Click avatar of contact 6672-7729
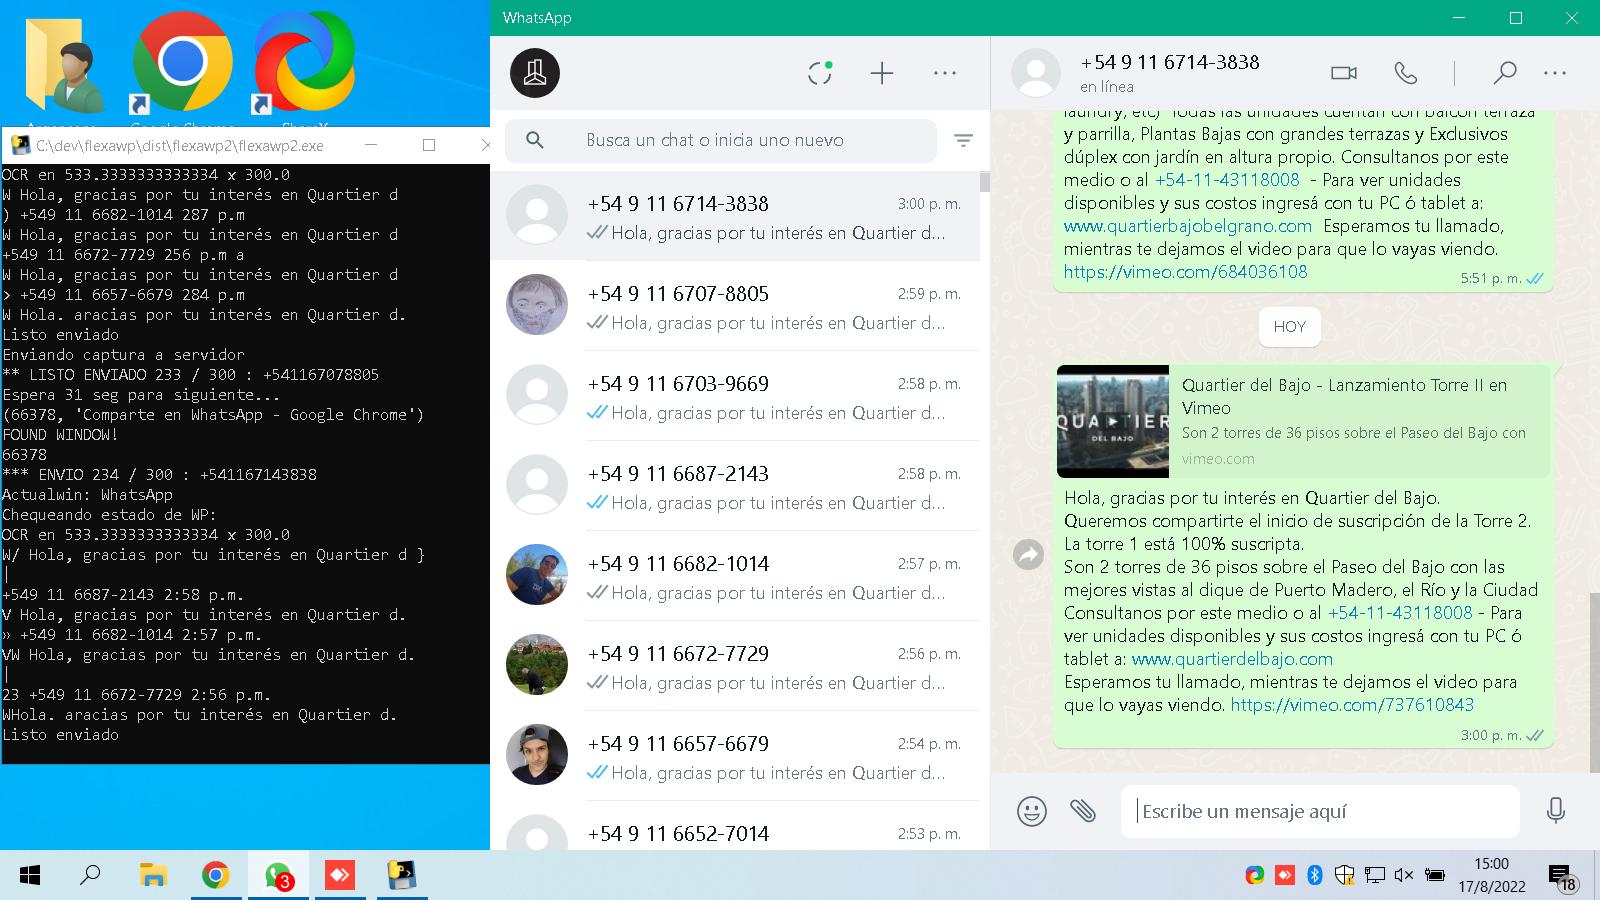The height and width of the screenshot is (900, 1600). tap(537, 664)
